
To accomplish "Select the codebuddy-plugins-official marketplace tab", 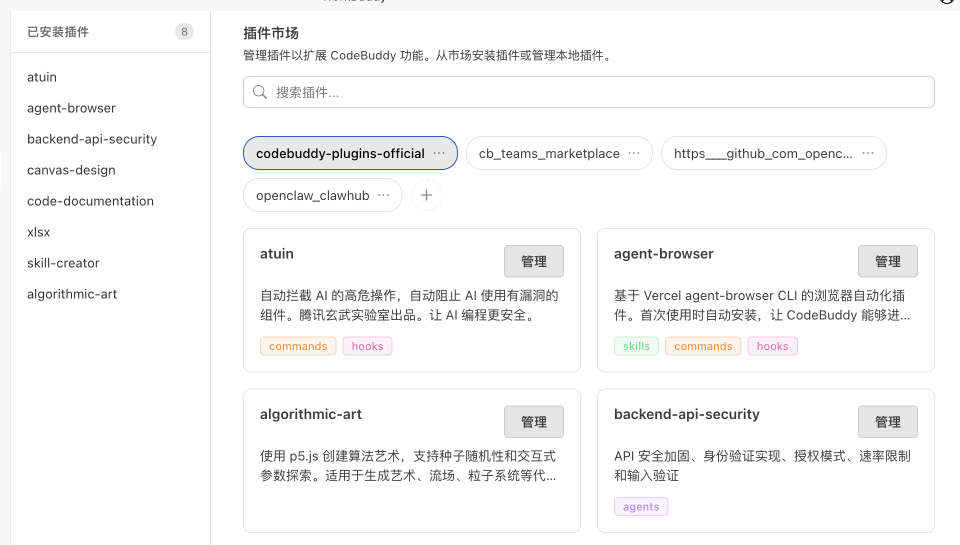I will click(340, 153).
